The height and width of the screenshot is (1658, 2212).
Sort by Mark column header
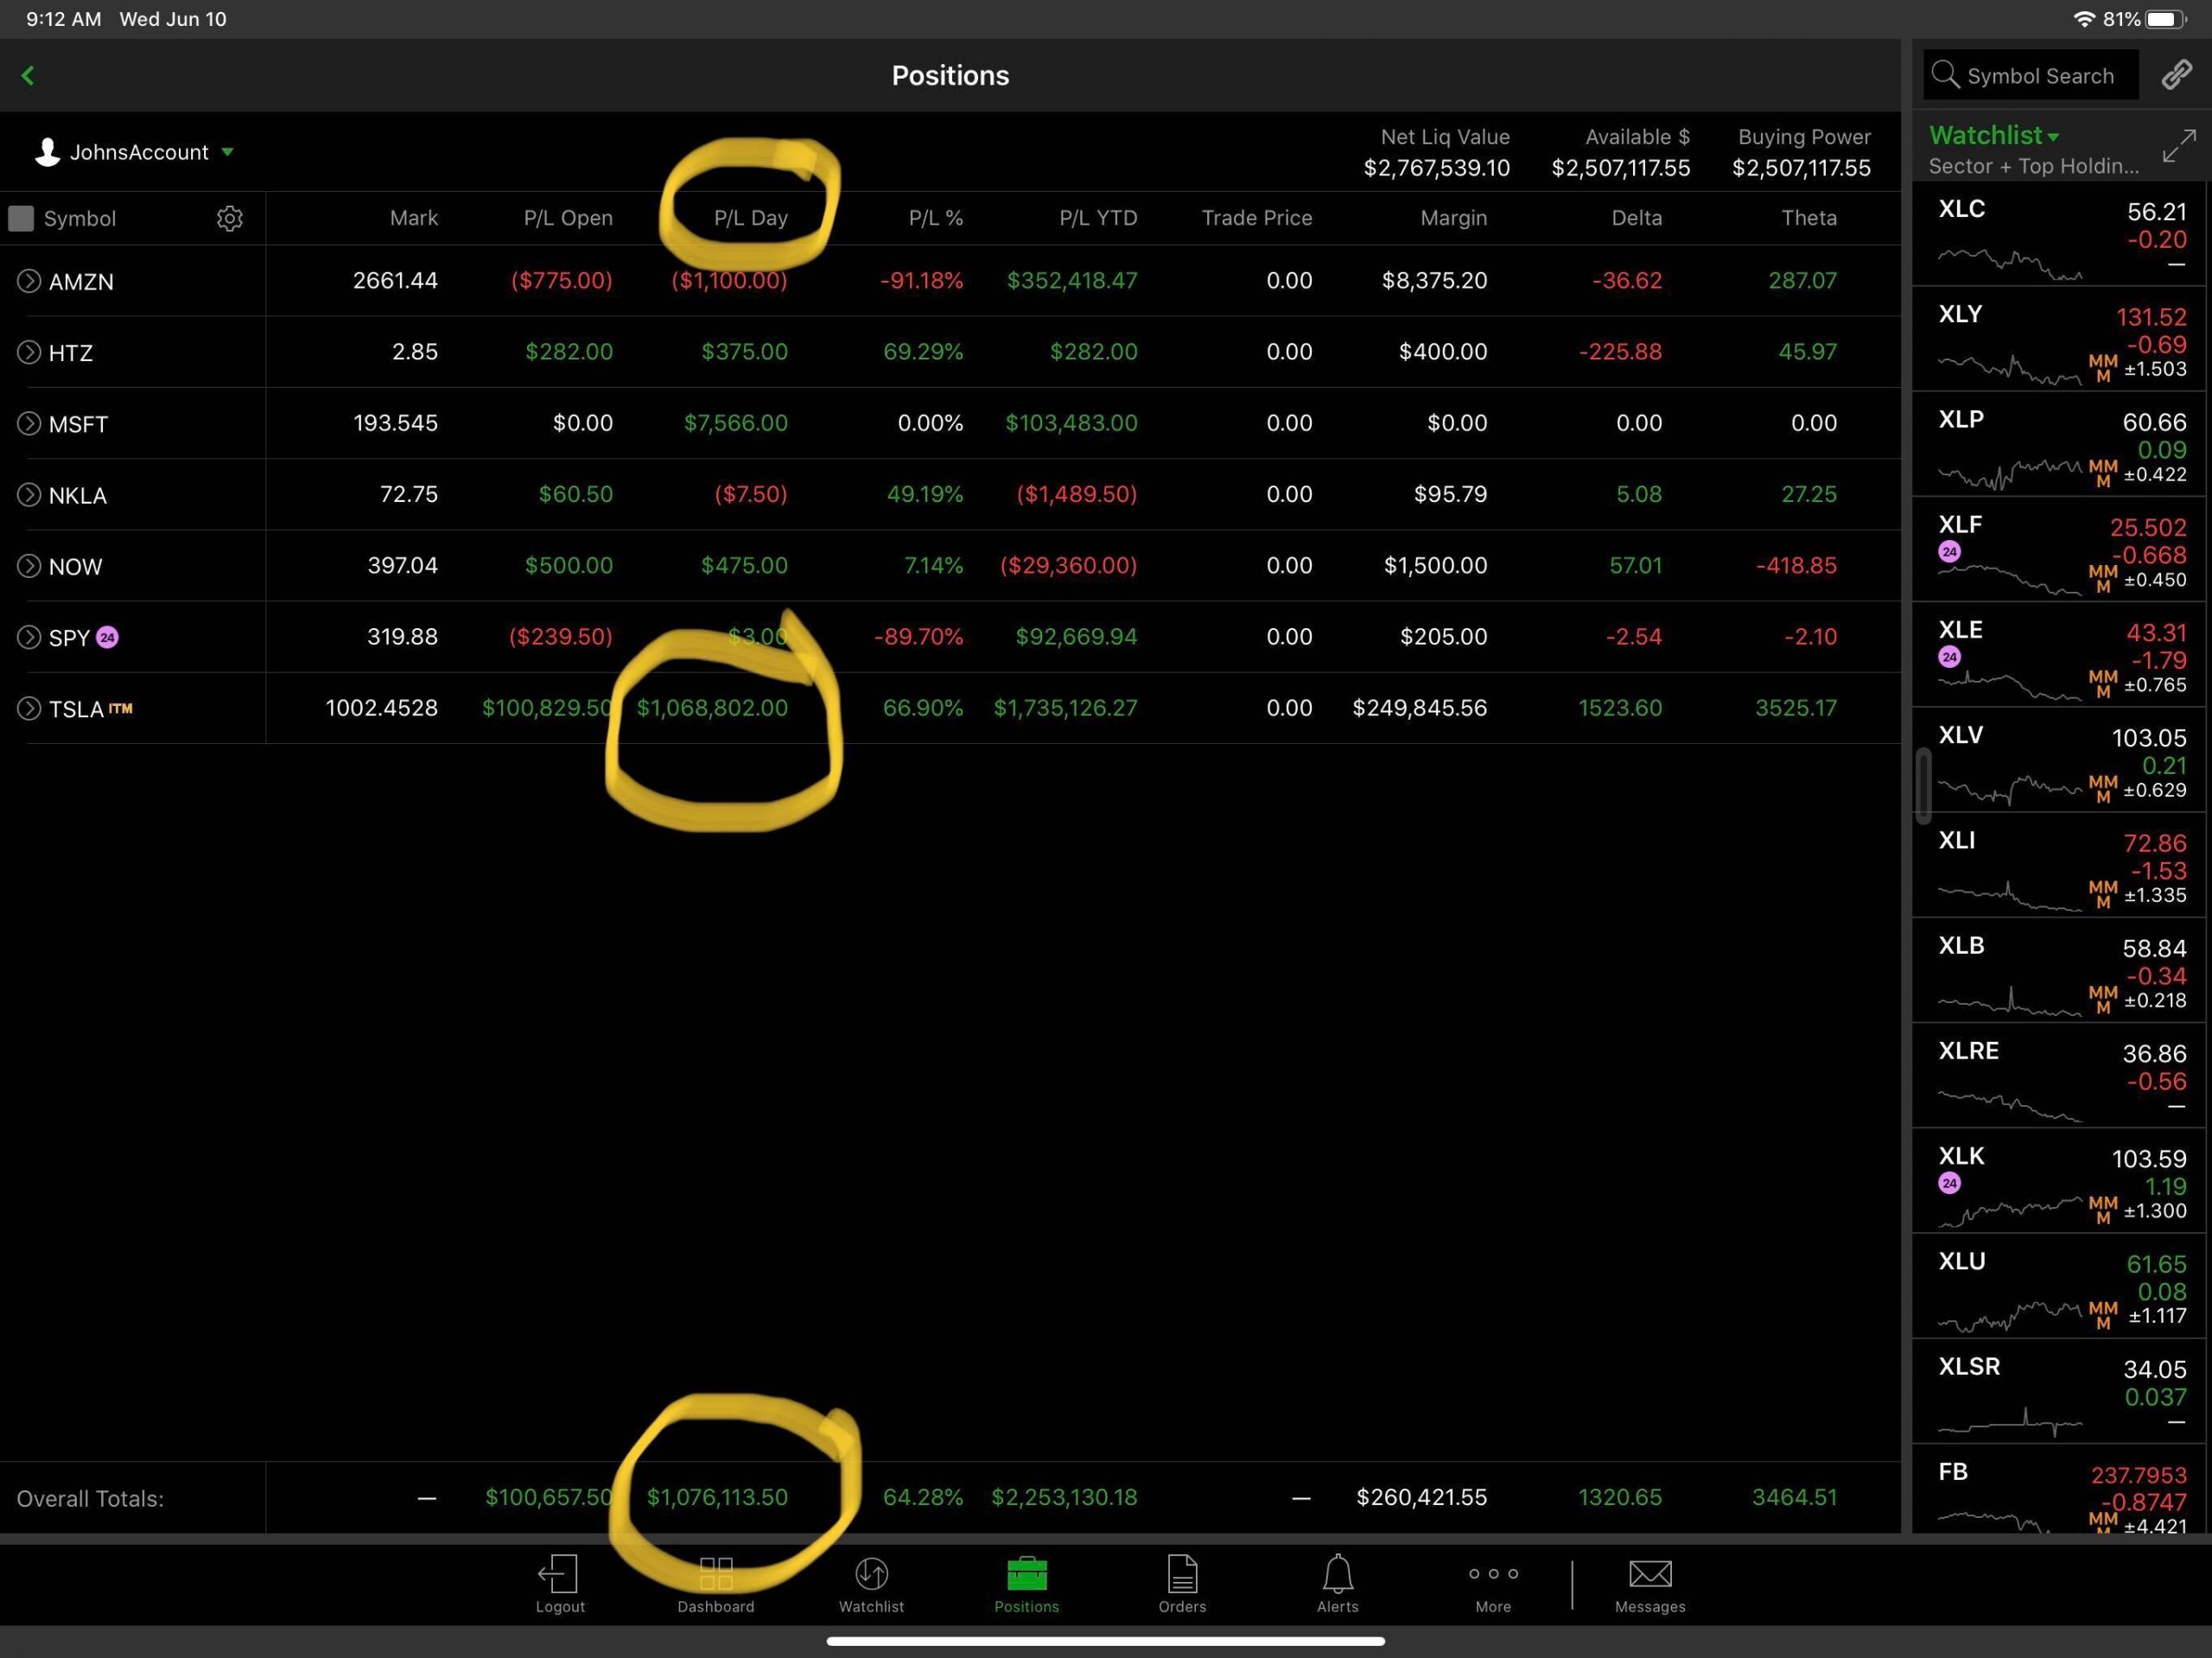point(414,218)
